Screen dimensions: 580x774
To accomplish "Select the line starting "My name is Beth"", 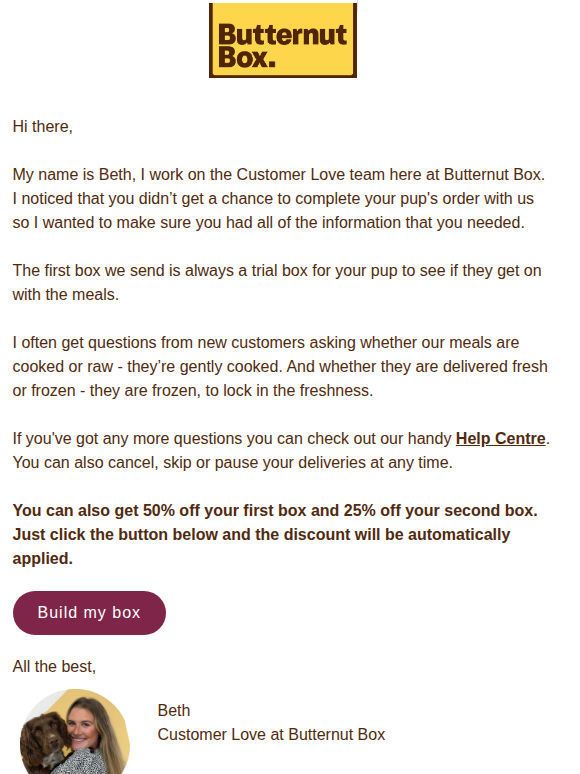I will point(278,175).
